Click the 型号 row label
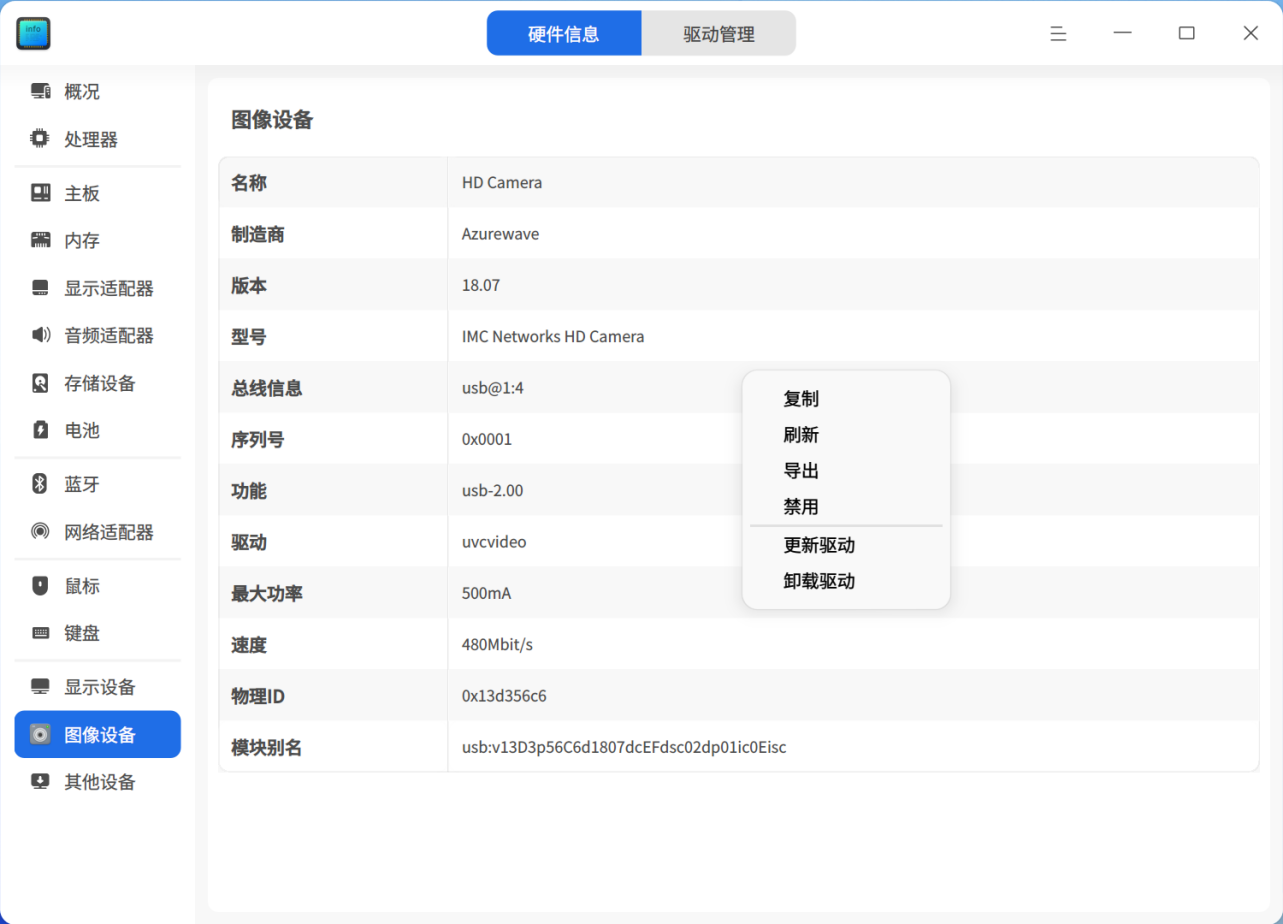This screenshot has width=1283, height=924. pyautogui.click(x=249, y=337)
